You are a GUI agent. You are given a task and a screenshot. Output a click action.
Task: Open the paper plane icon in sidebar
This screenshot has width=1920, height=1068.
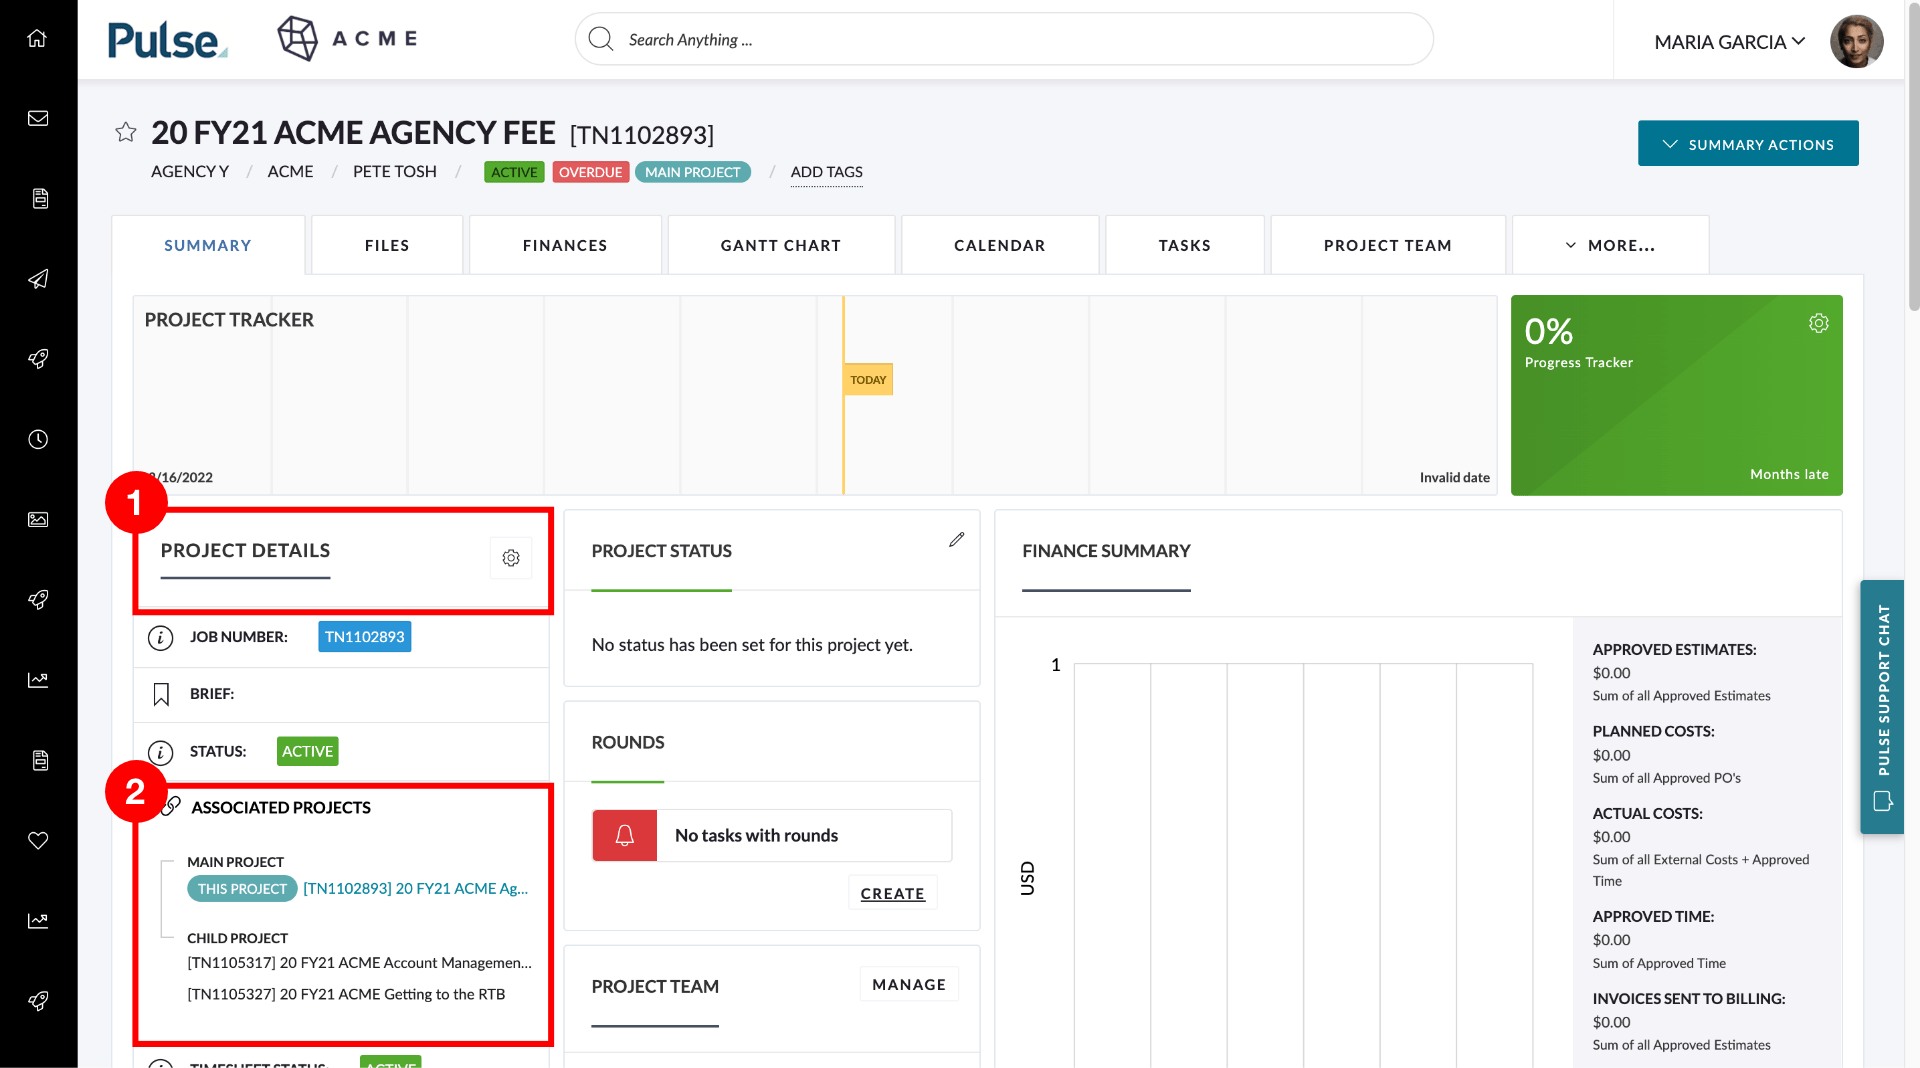coord(38,279)
